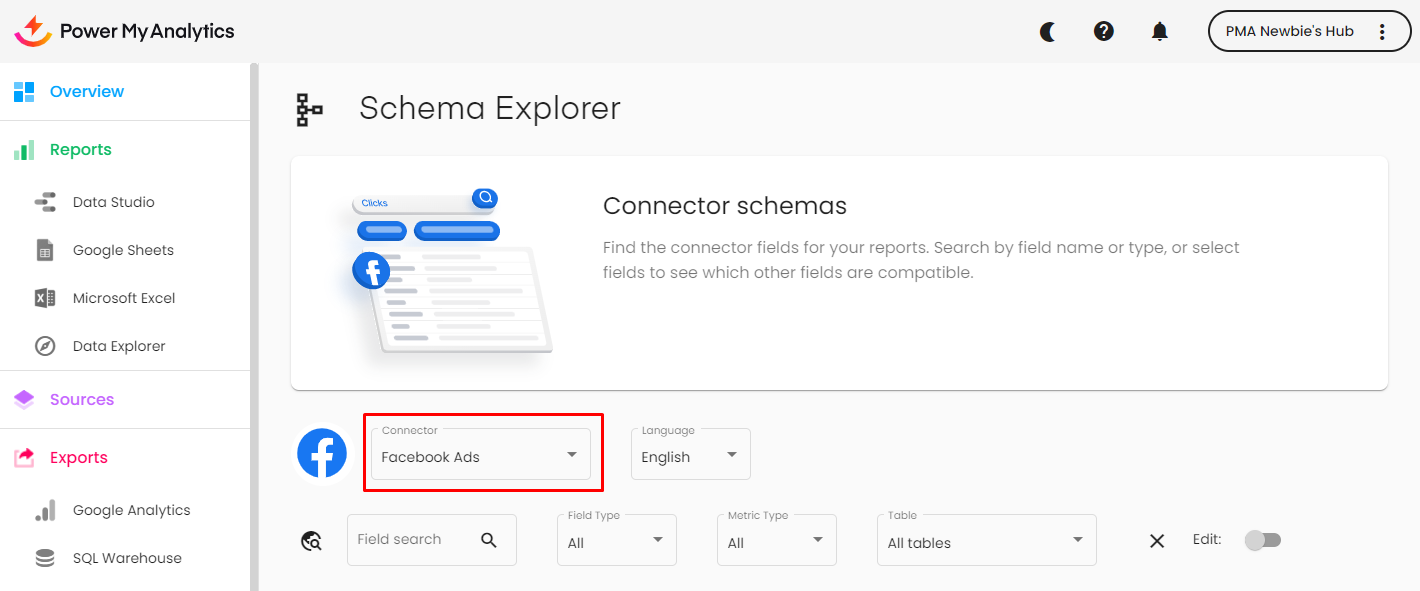Expand the Language dropdown
The height and width of the screenshot is (591, 1420).
690,456
